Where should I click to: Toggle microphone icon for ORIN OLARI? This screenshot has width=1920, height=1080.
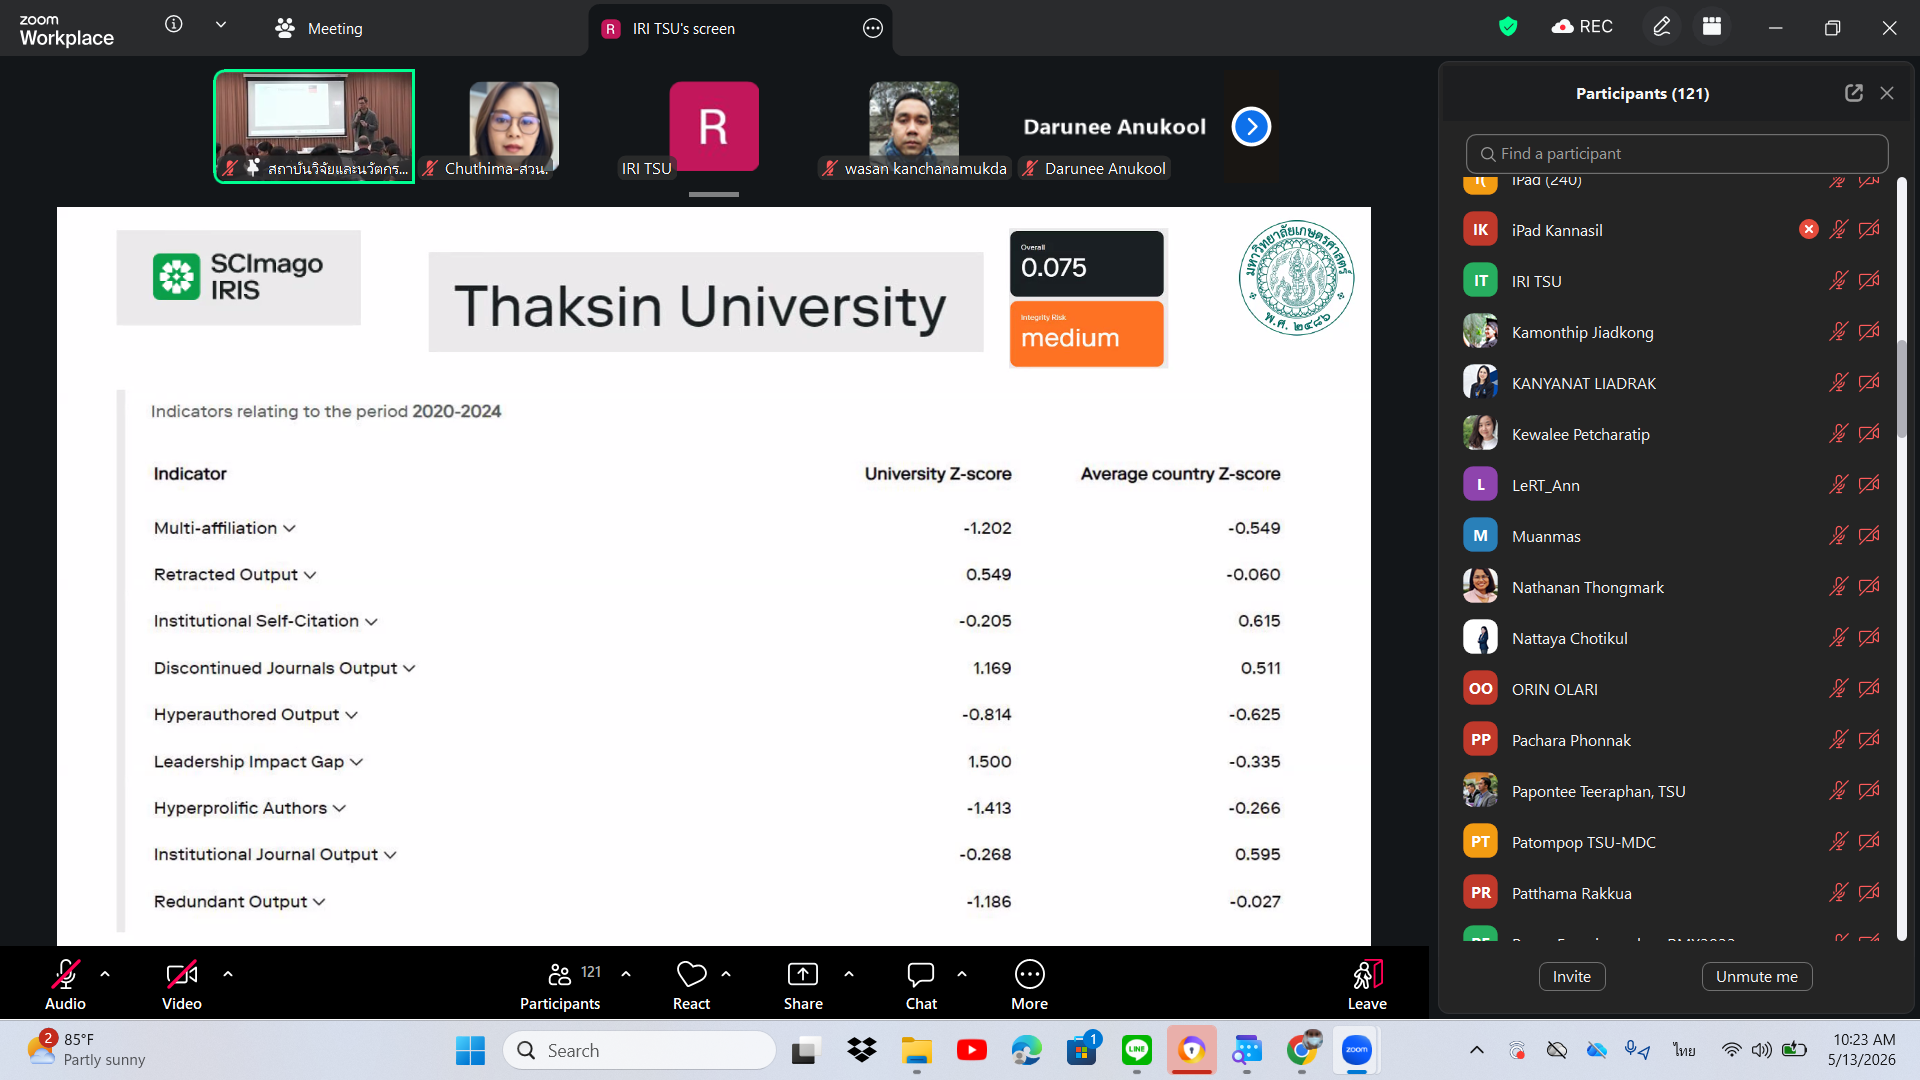tap(1838, 689)
